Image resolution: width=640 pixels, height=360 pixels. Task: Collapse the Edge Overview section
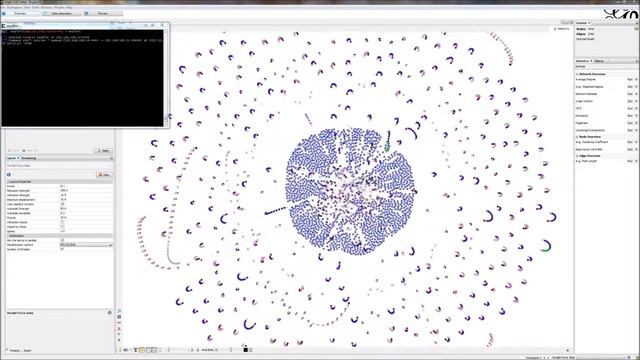577,156
